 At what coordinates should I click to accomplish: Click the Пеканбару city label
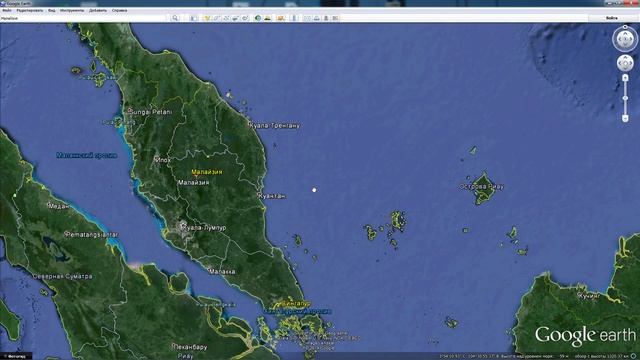191,347
